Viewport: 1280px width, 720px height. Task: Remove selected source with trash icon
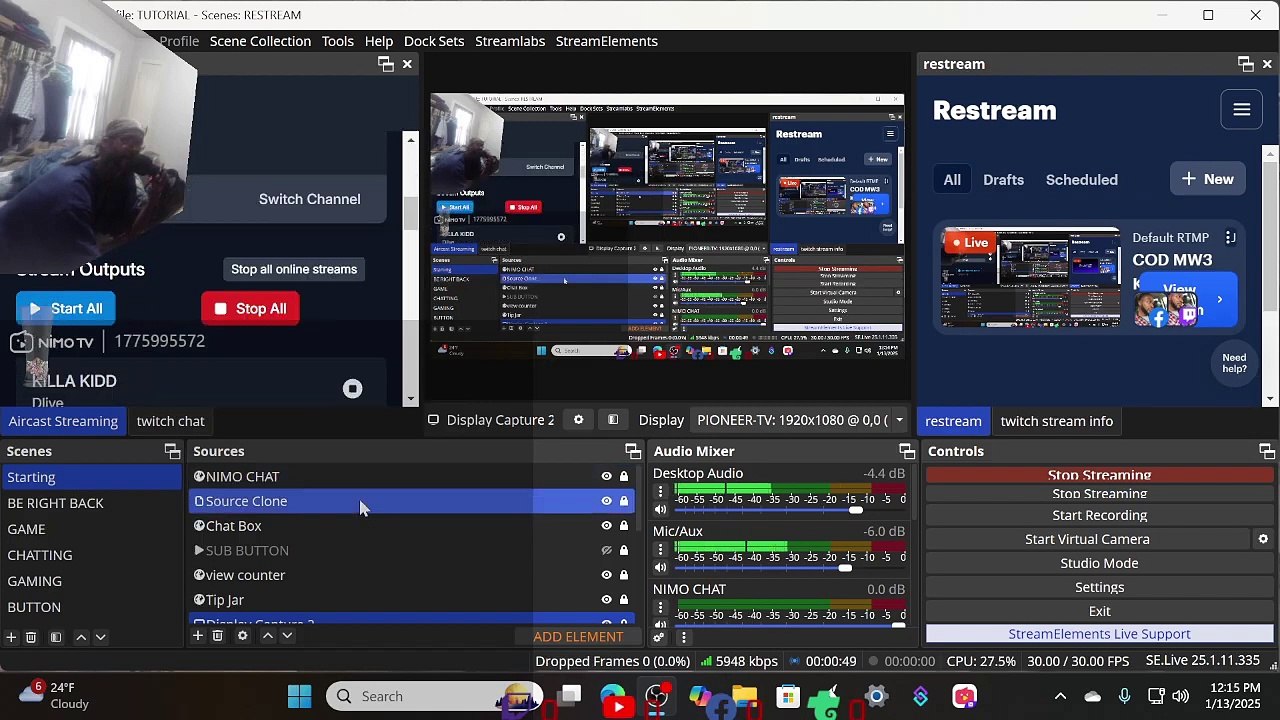coord(217,636)
